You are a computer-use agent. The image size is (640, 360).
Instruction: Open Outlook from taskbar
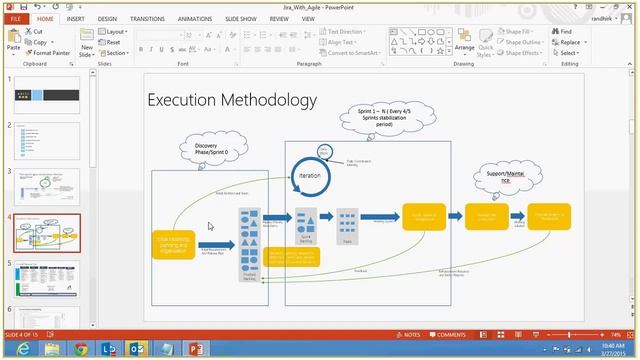(x=137, y=349)
